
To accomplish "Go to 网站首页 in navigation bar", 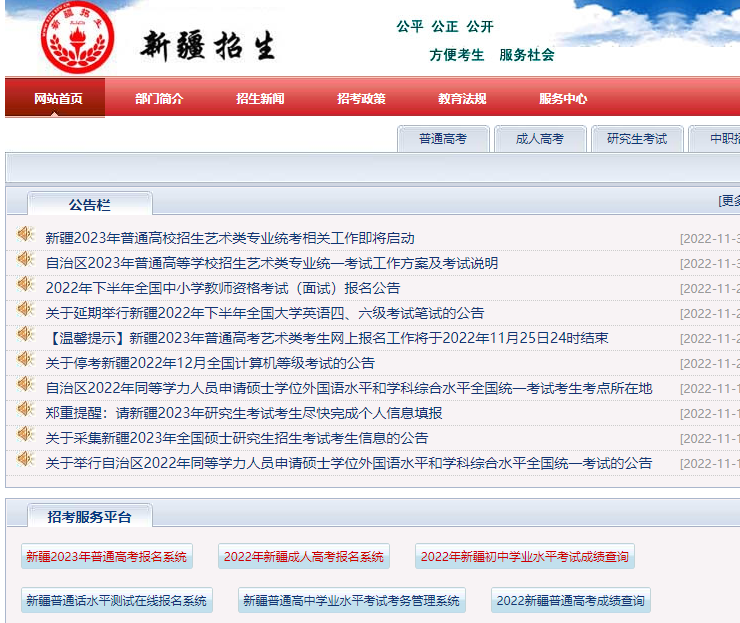I will pos(55,98).
